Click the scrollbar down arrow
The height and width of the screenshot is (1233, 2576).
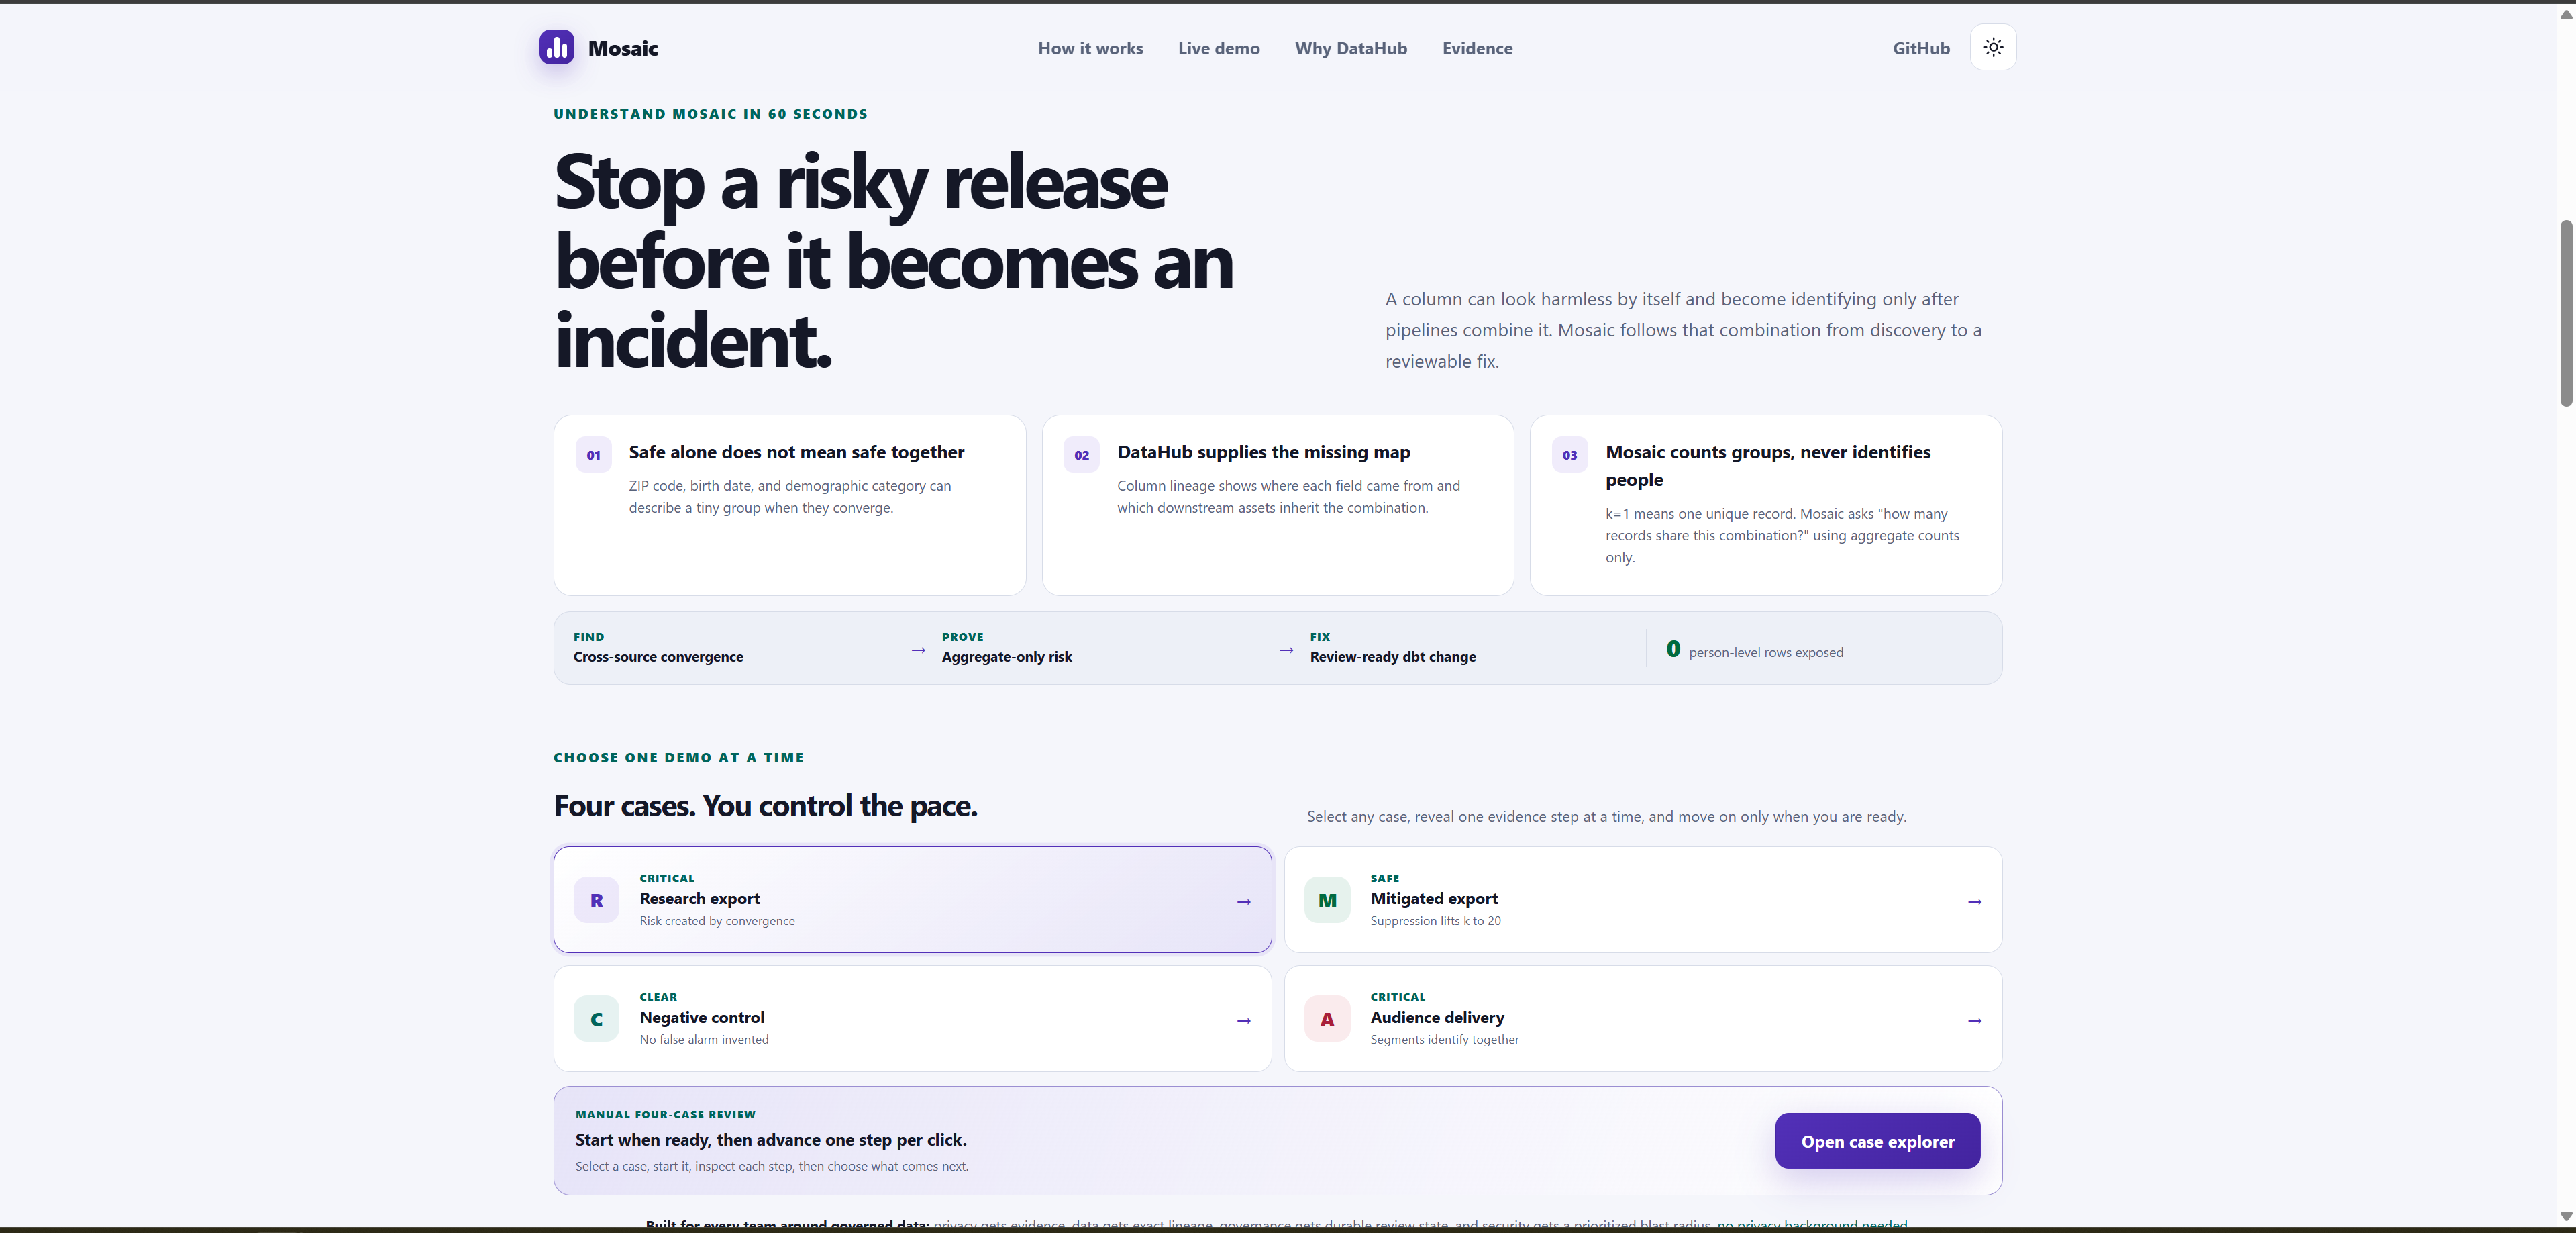(x=2565, y=1216)
